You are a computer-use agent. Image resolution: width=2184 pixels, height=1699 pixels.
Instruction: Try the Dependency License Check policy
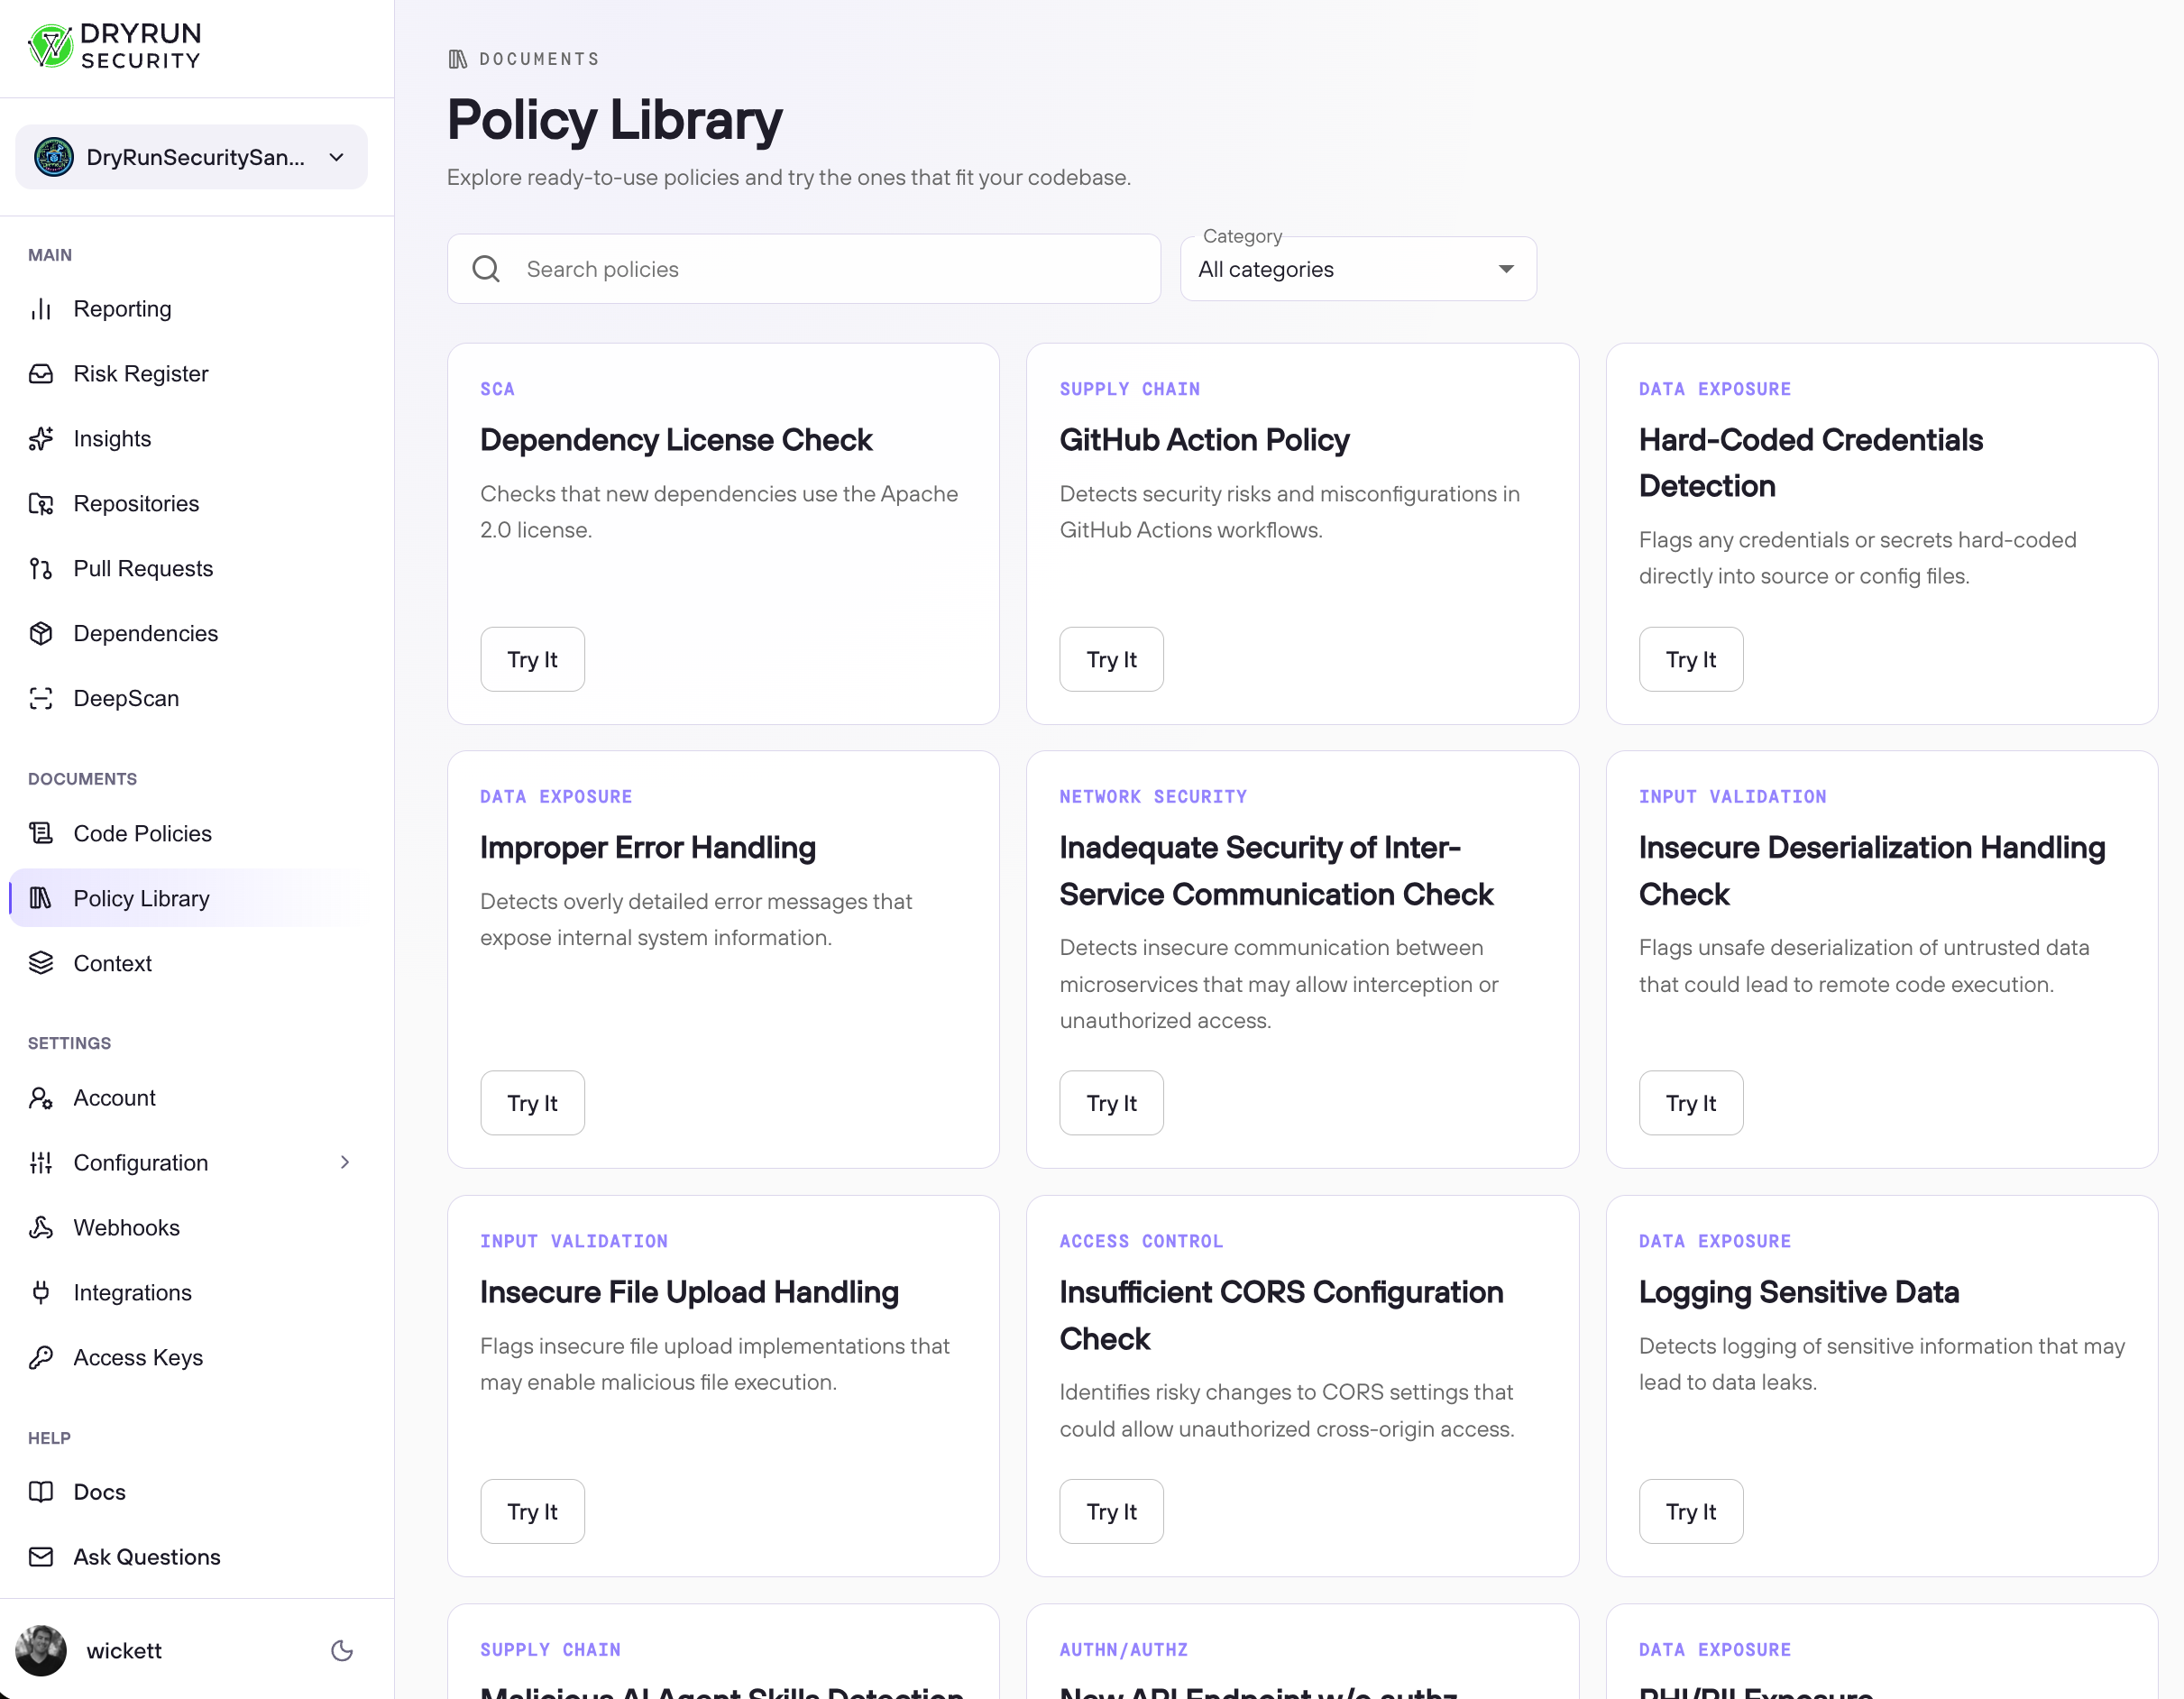coord(532,660)
